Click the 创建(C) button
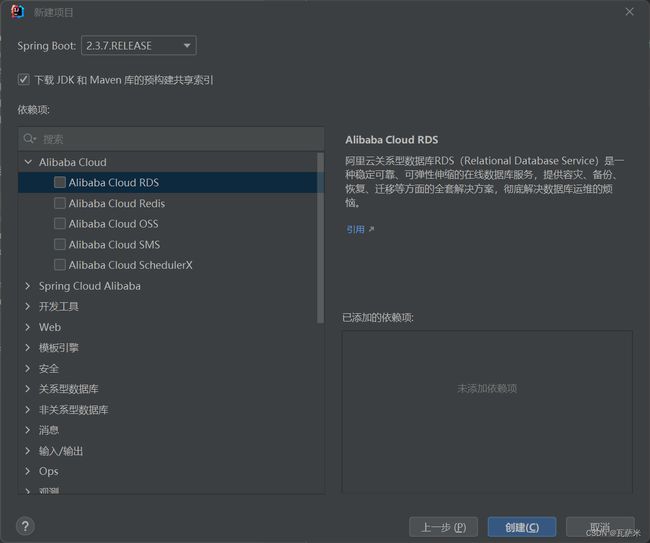Viewport: 650px width, 543px height. click(522, 527)
